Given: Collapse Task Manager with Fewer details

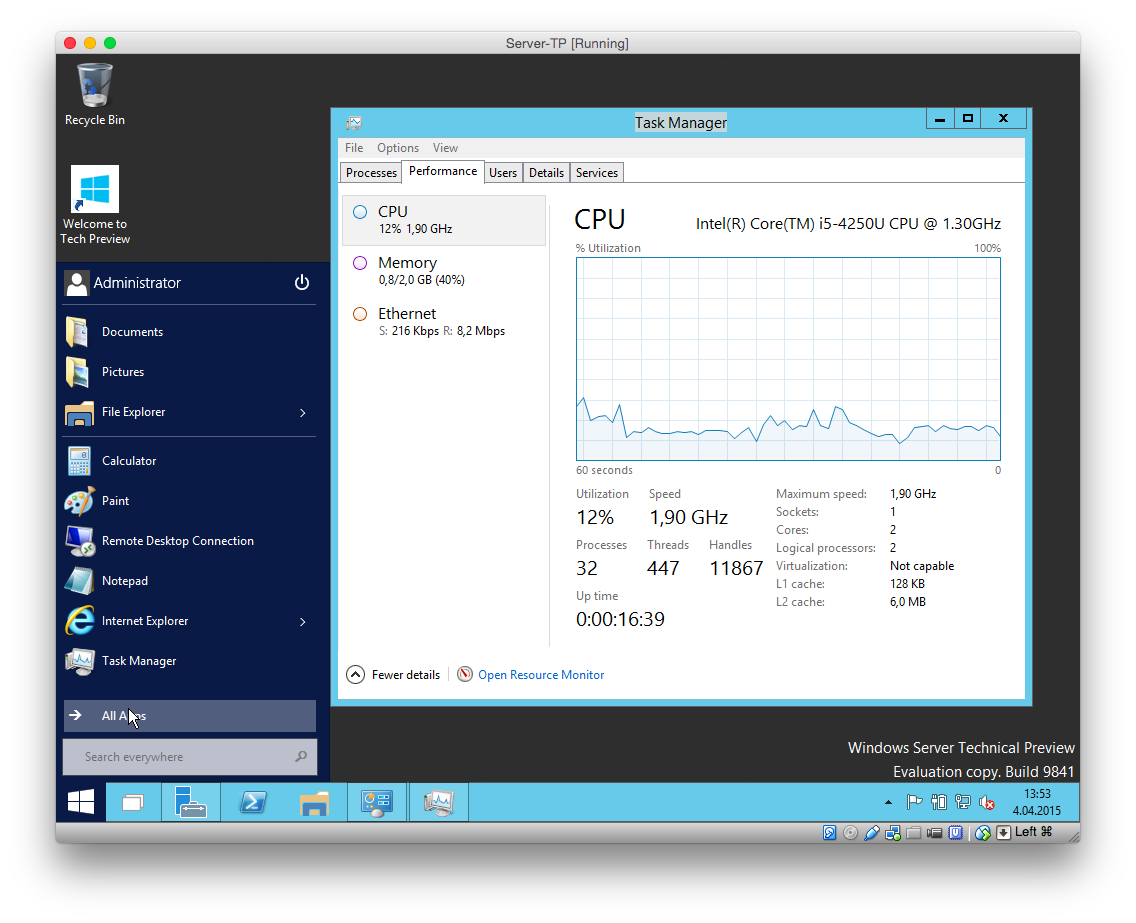Looking at the screenshot, I should pyautogui.click(x=395, y=675).
